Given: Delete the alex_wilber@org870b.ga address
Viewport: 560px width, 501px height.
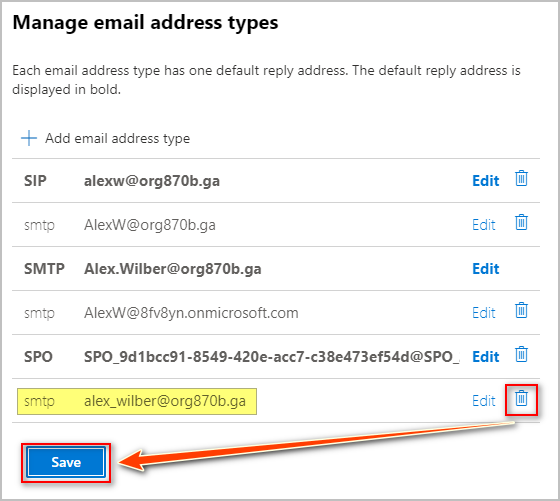Looking at the screenshot, I should [x=521, y=398].
